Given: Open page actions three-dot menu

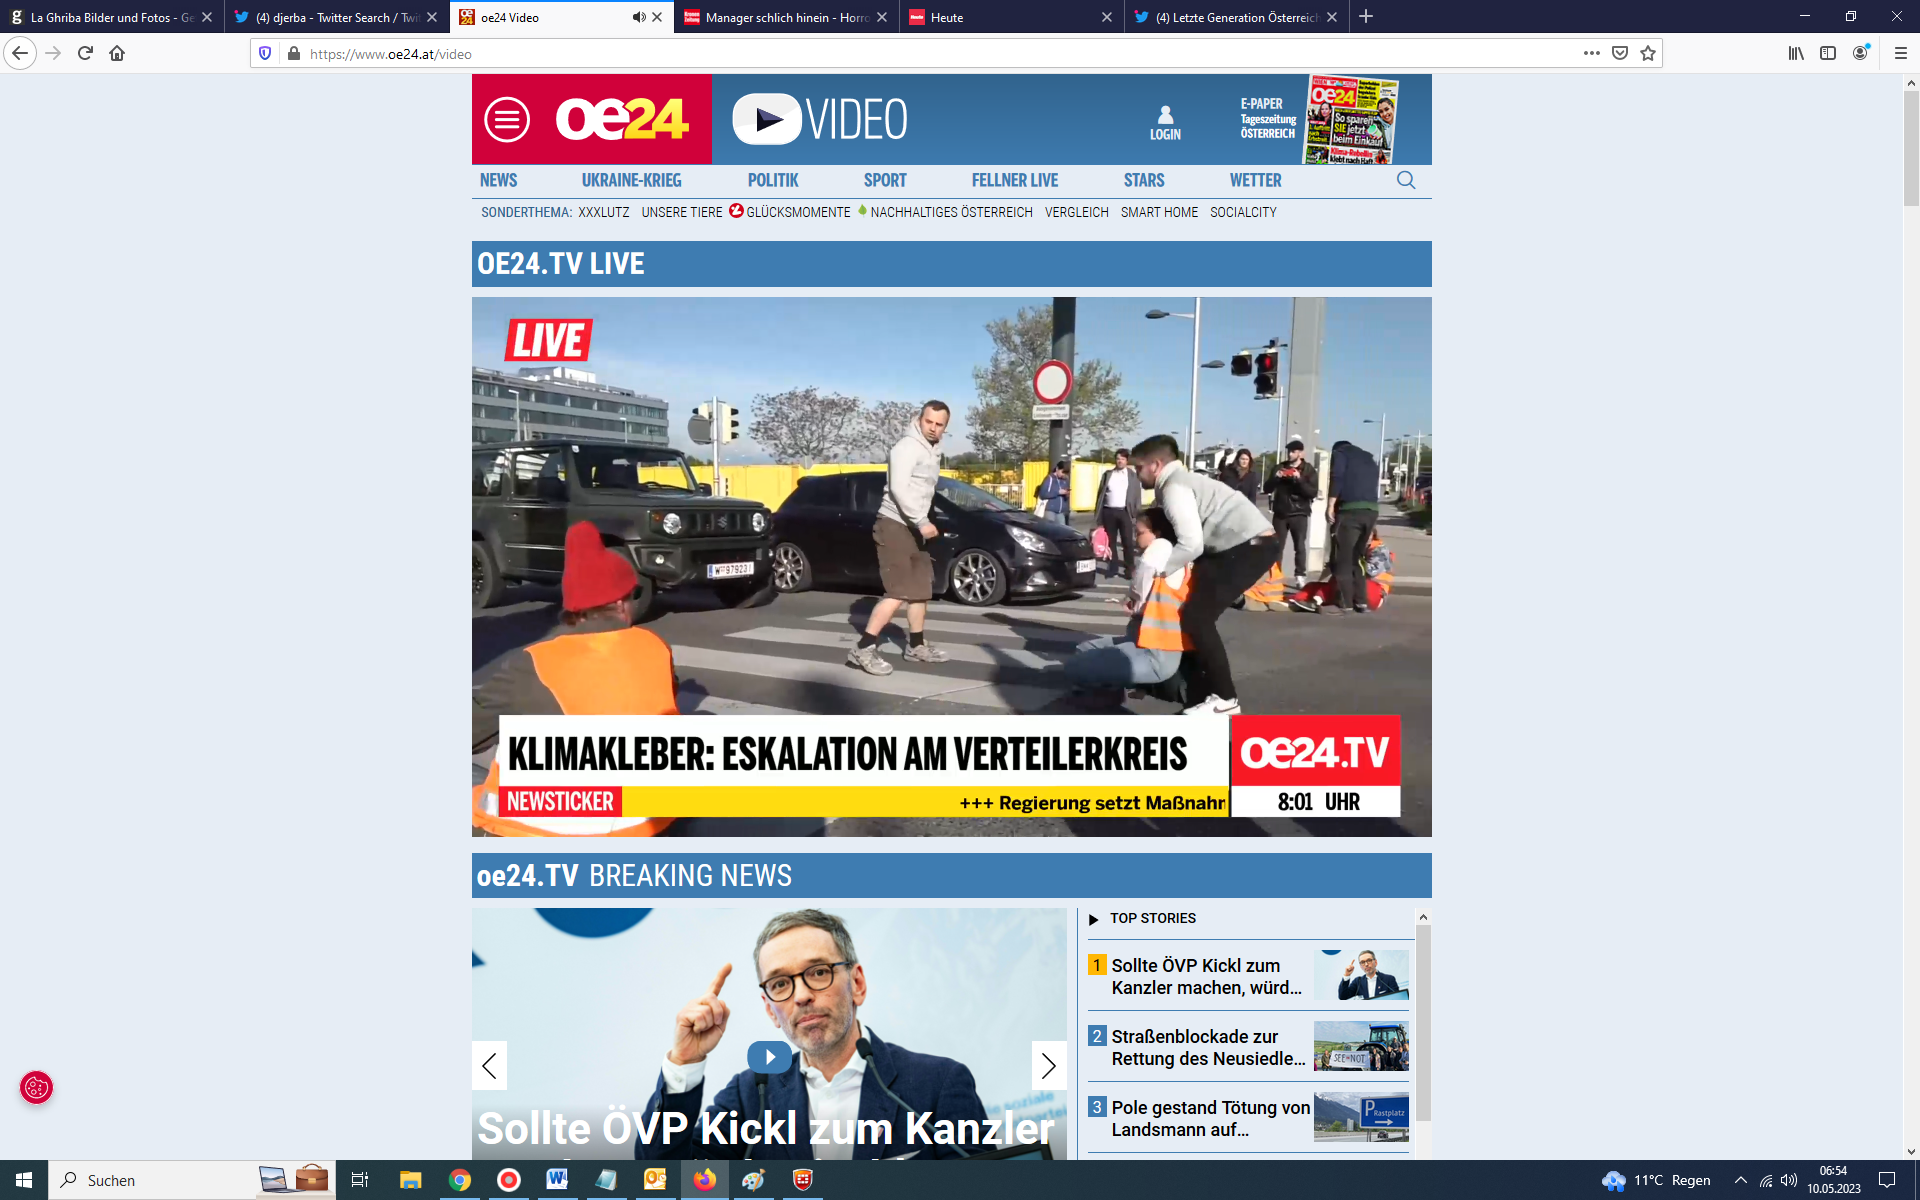Looking at the screenshot, I should click(x=1592, y=53).
